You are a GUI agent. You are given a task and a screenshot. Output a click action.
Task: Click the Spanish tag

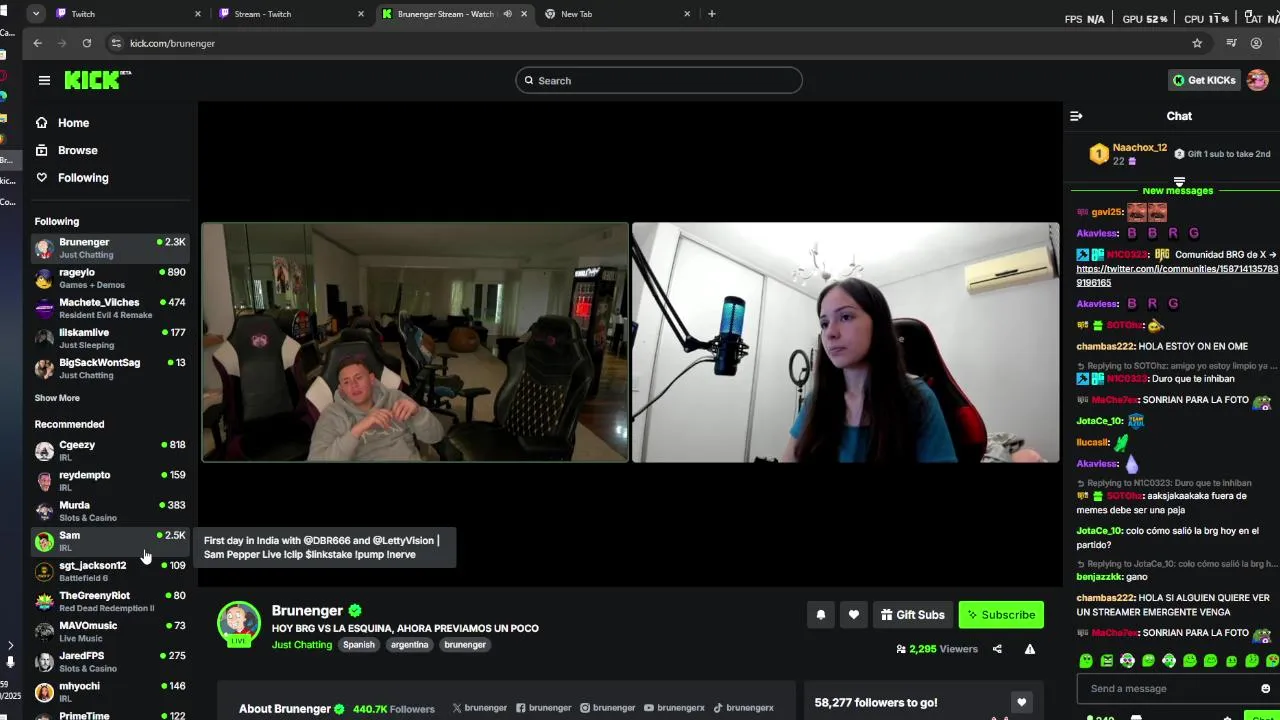[x=359, y=645]
